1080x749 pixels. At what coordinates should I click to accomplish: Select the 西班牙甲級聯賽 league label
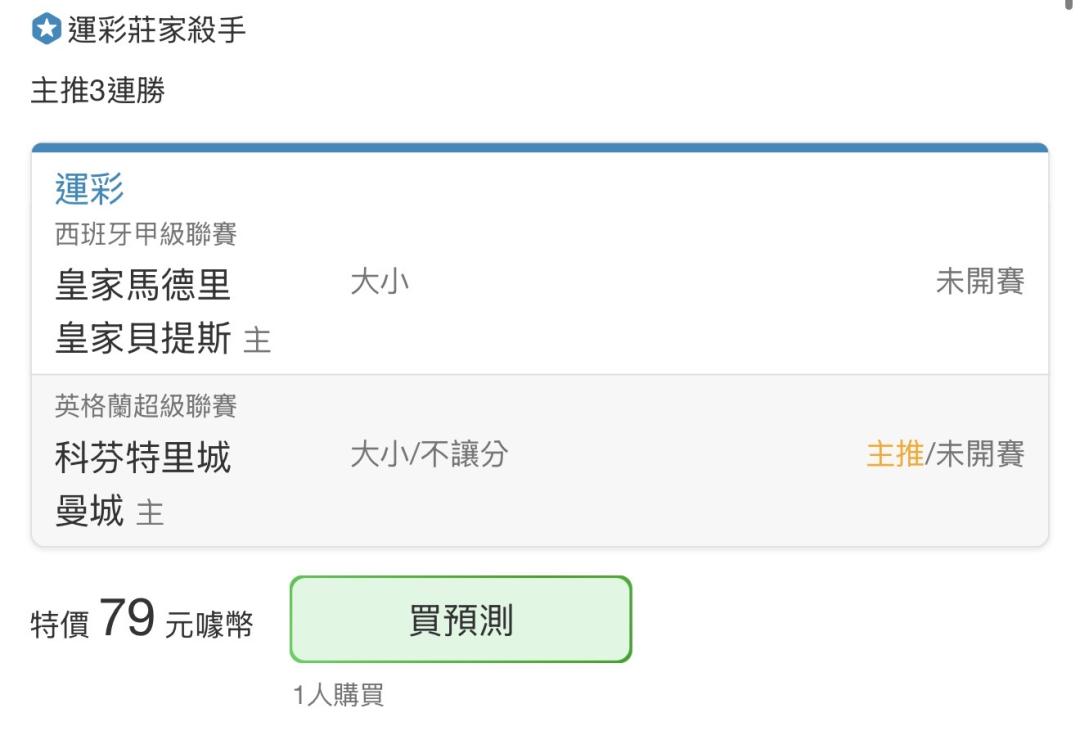146,234
